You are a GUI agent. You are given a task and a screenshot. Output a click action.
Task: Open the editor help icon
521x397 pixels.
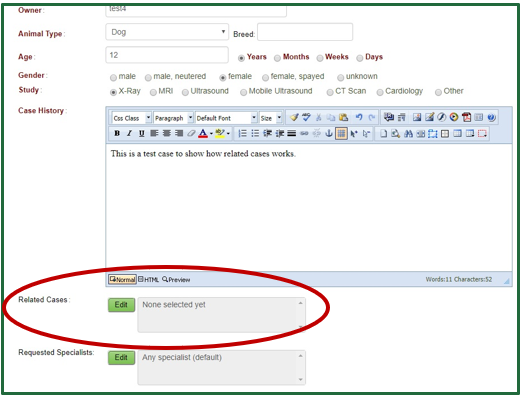[x=491, y=117]
